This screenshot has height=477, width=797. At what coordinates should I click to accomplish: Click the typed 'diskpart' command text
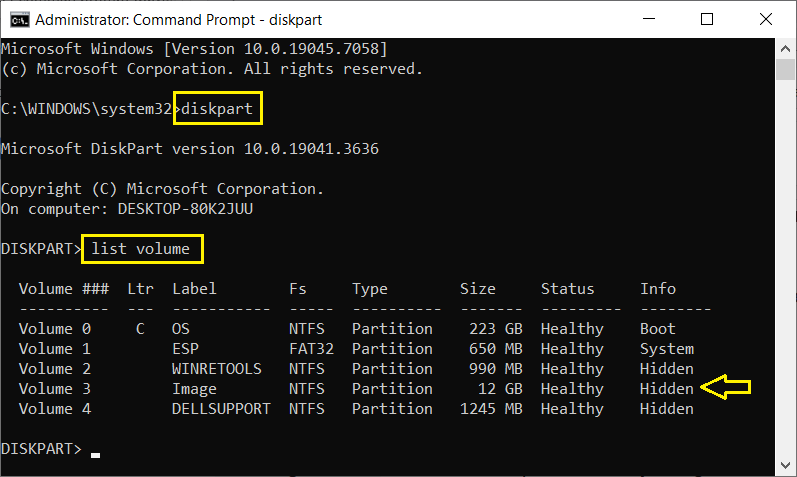[x=217, y=109]
